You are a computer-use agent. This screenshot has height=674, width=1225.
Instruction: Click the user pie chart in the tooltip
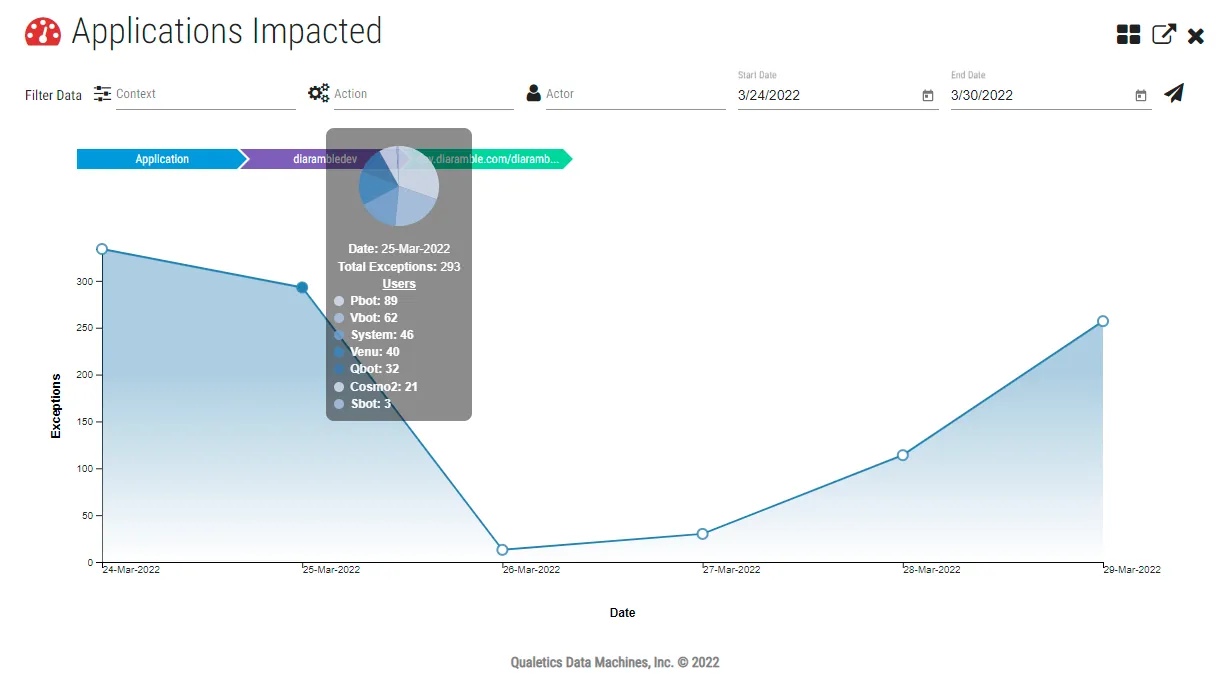click(x=398, y=186)
